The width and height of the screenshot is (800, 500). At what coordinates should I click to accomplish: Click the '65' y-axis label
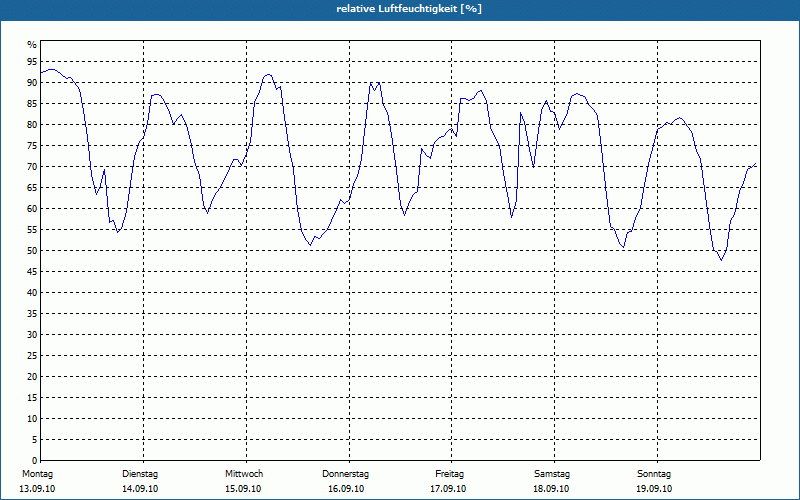pyautogui.click(x=32, y=188)
